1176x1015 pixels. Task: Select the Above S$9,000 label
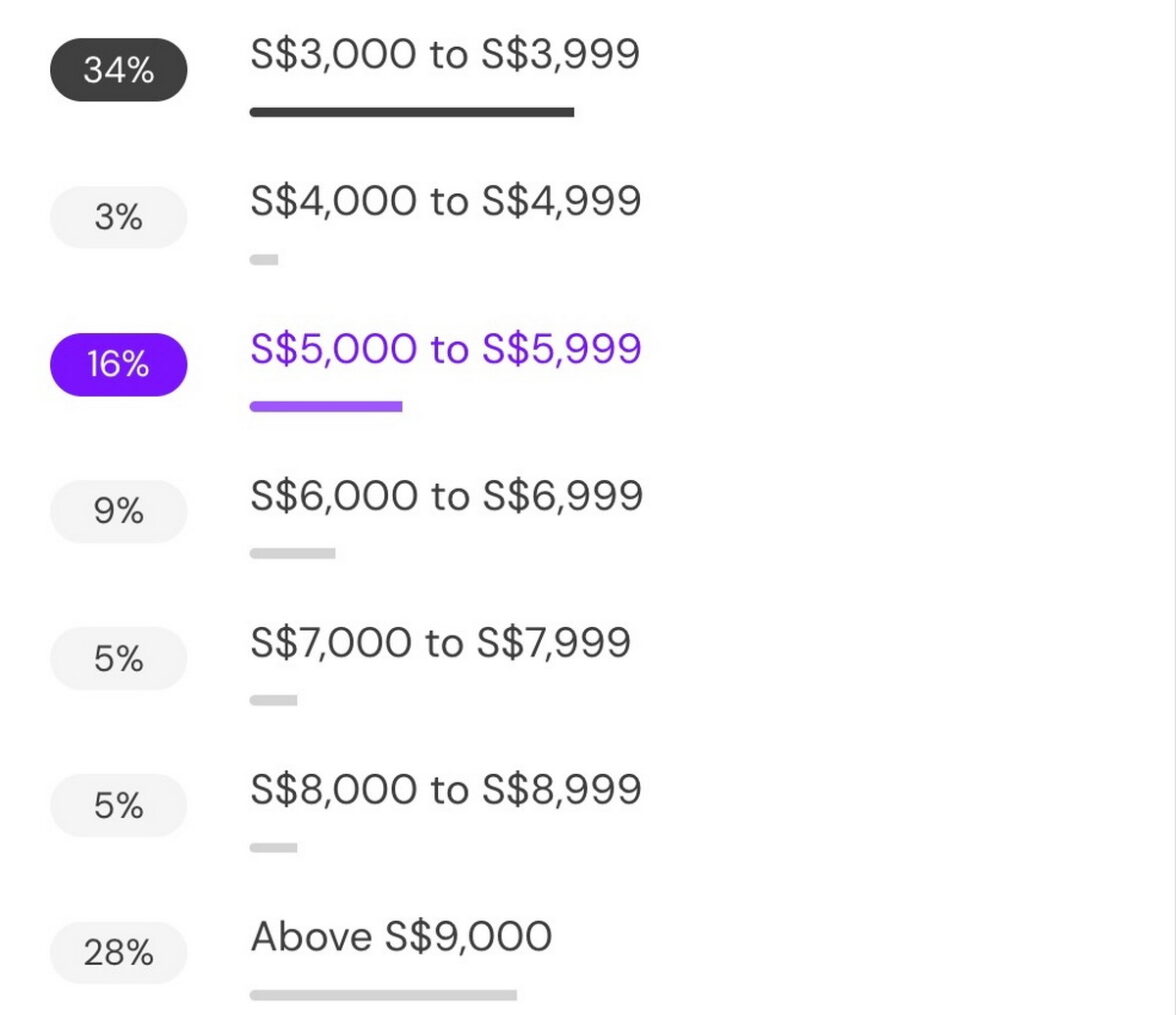pyautogui.click(x=401, y=936)
